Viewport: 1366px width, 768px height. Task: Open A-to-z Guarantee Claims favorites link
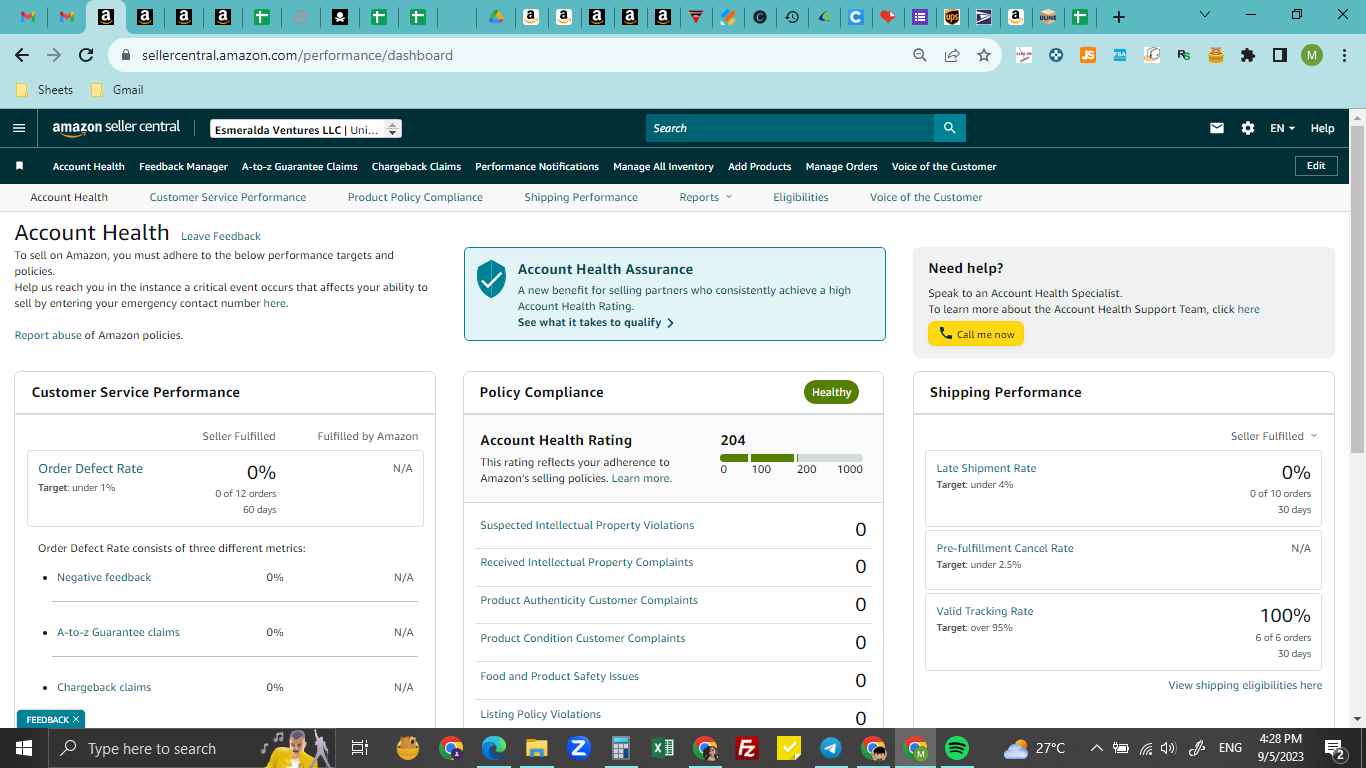(300, 166)
